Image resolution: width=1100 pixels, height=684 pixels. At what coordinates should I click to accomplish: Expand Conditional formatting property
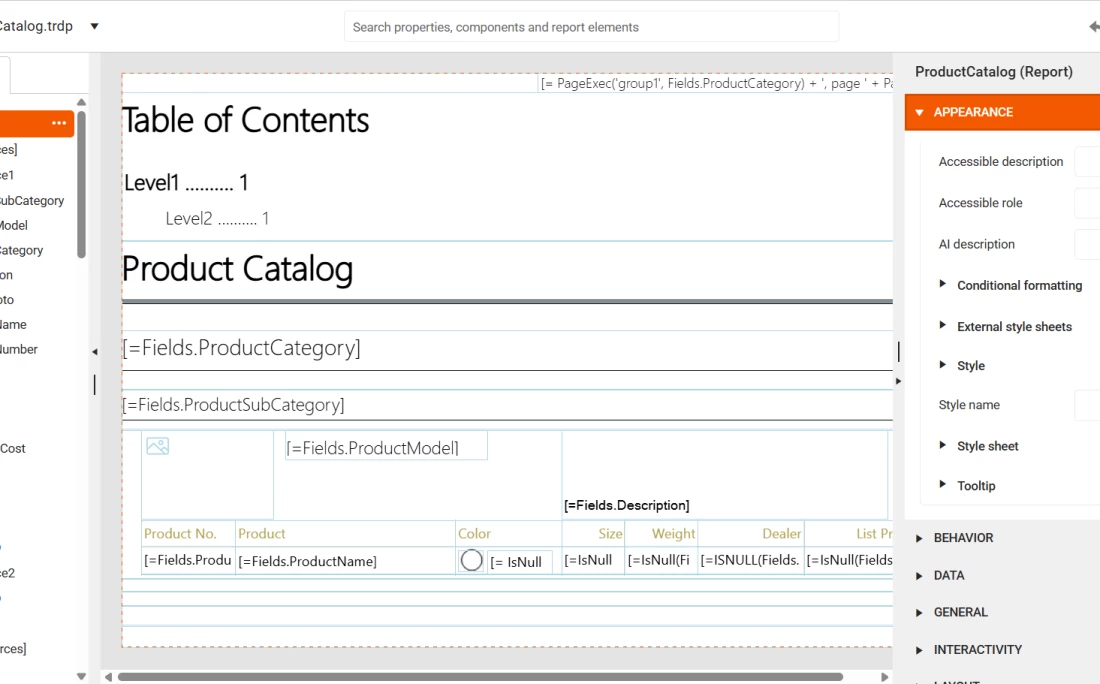[942, 285]
